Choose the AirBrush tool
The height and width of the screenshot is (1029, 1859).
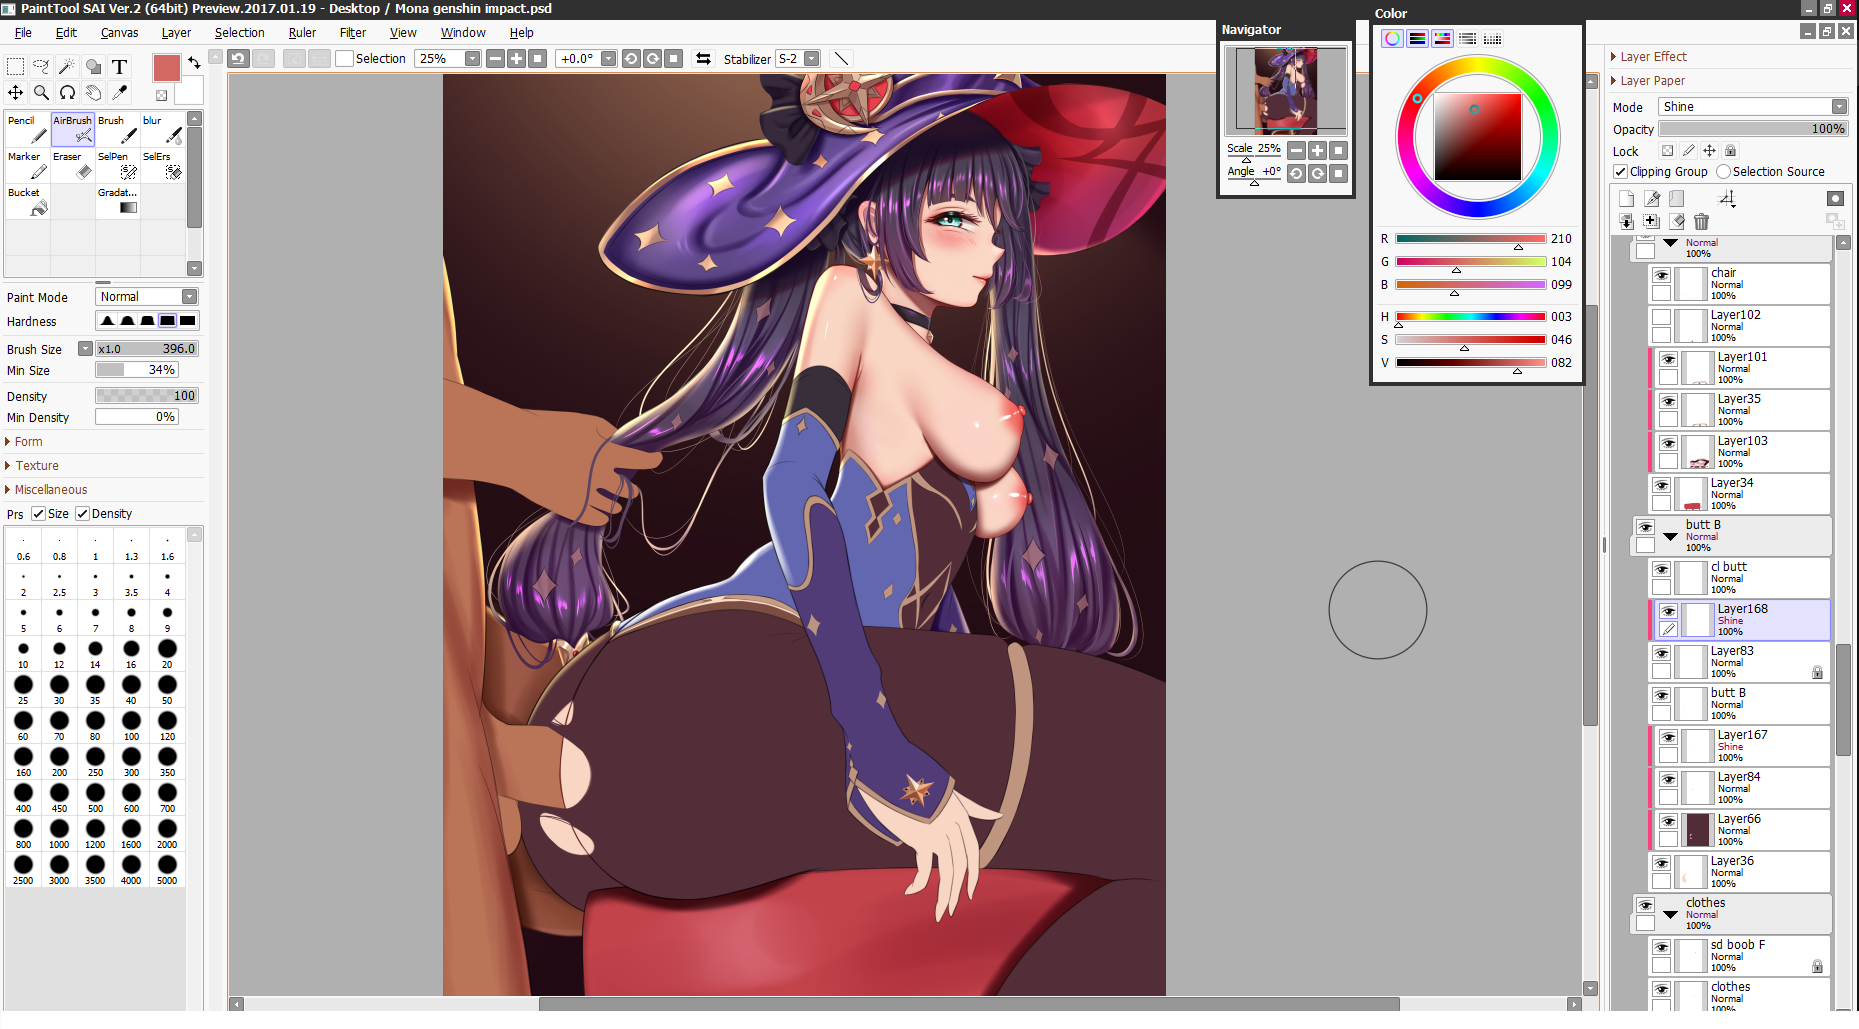tap(73, 130)
